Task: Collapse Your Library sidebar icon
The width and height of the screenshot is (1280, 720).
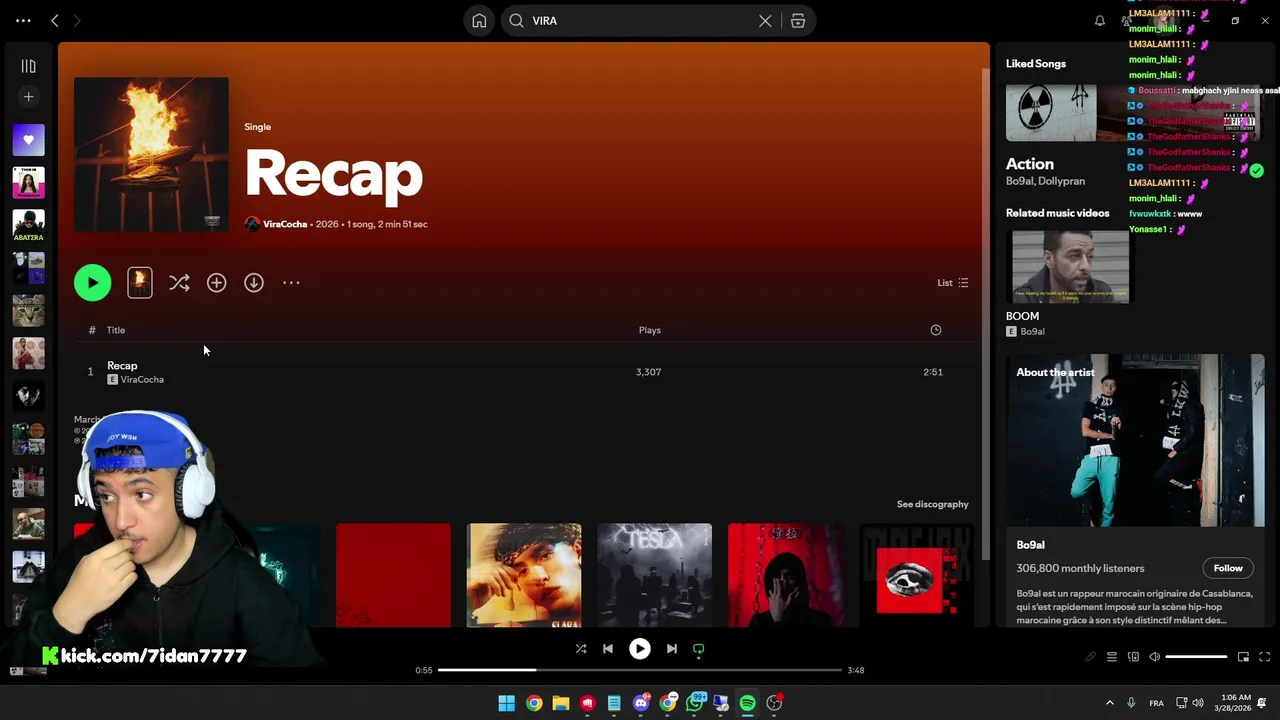Action: point(28,66)
